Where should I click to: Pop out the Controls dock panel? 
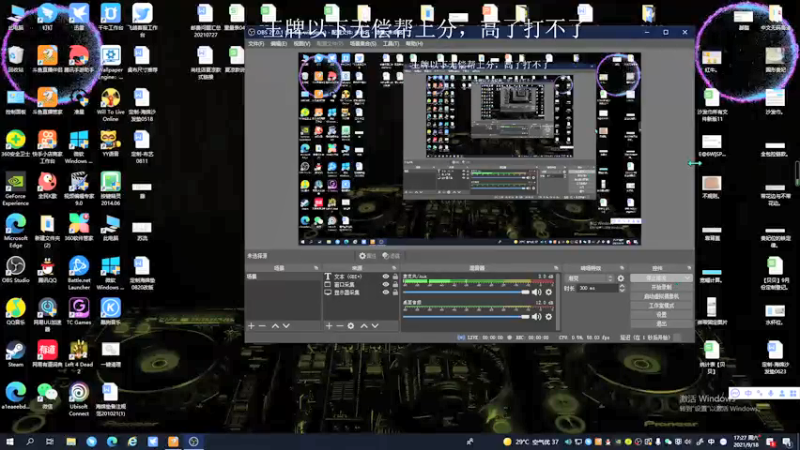click(x=689, y=268)
